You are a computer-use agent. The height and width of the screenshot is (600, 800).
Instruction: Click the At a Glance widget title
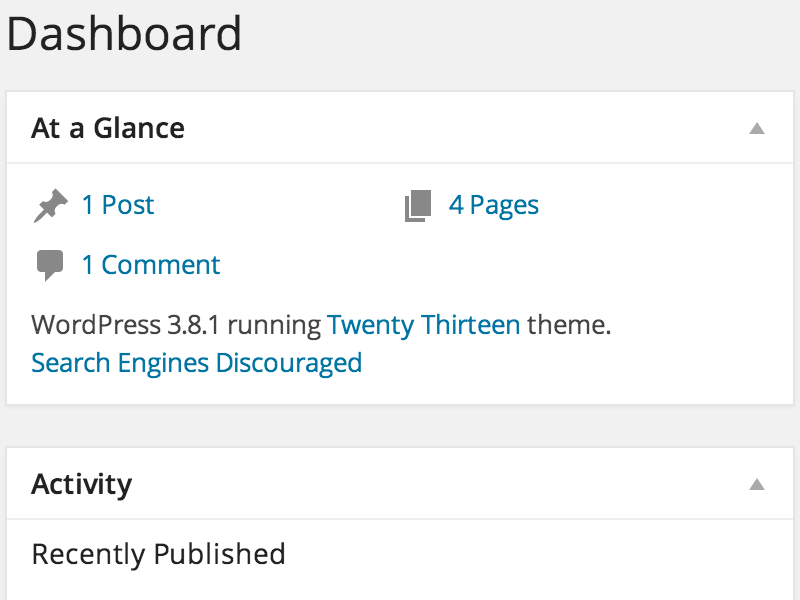click(x=108, y=128)
